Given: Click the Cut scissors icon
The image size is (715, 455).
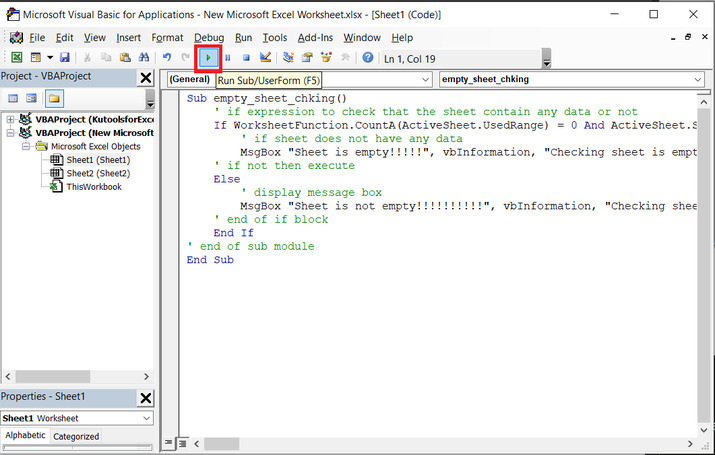Looking at the screenshot, I should click(87, 57).
